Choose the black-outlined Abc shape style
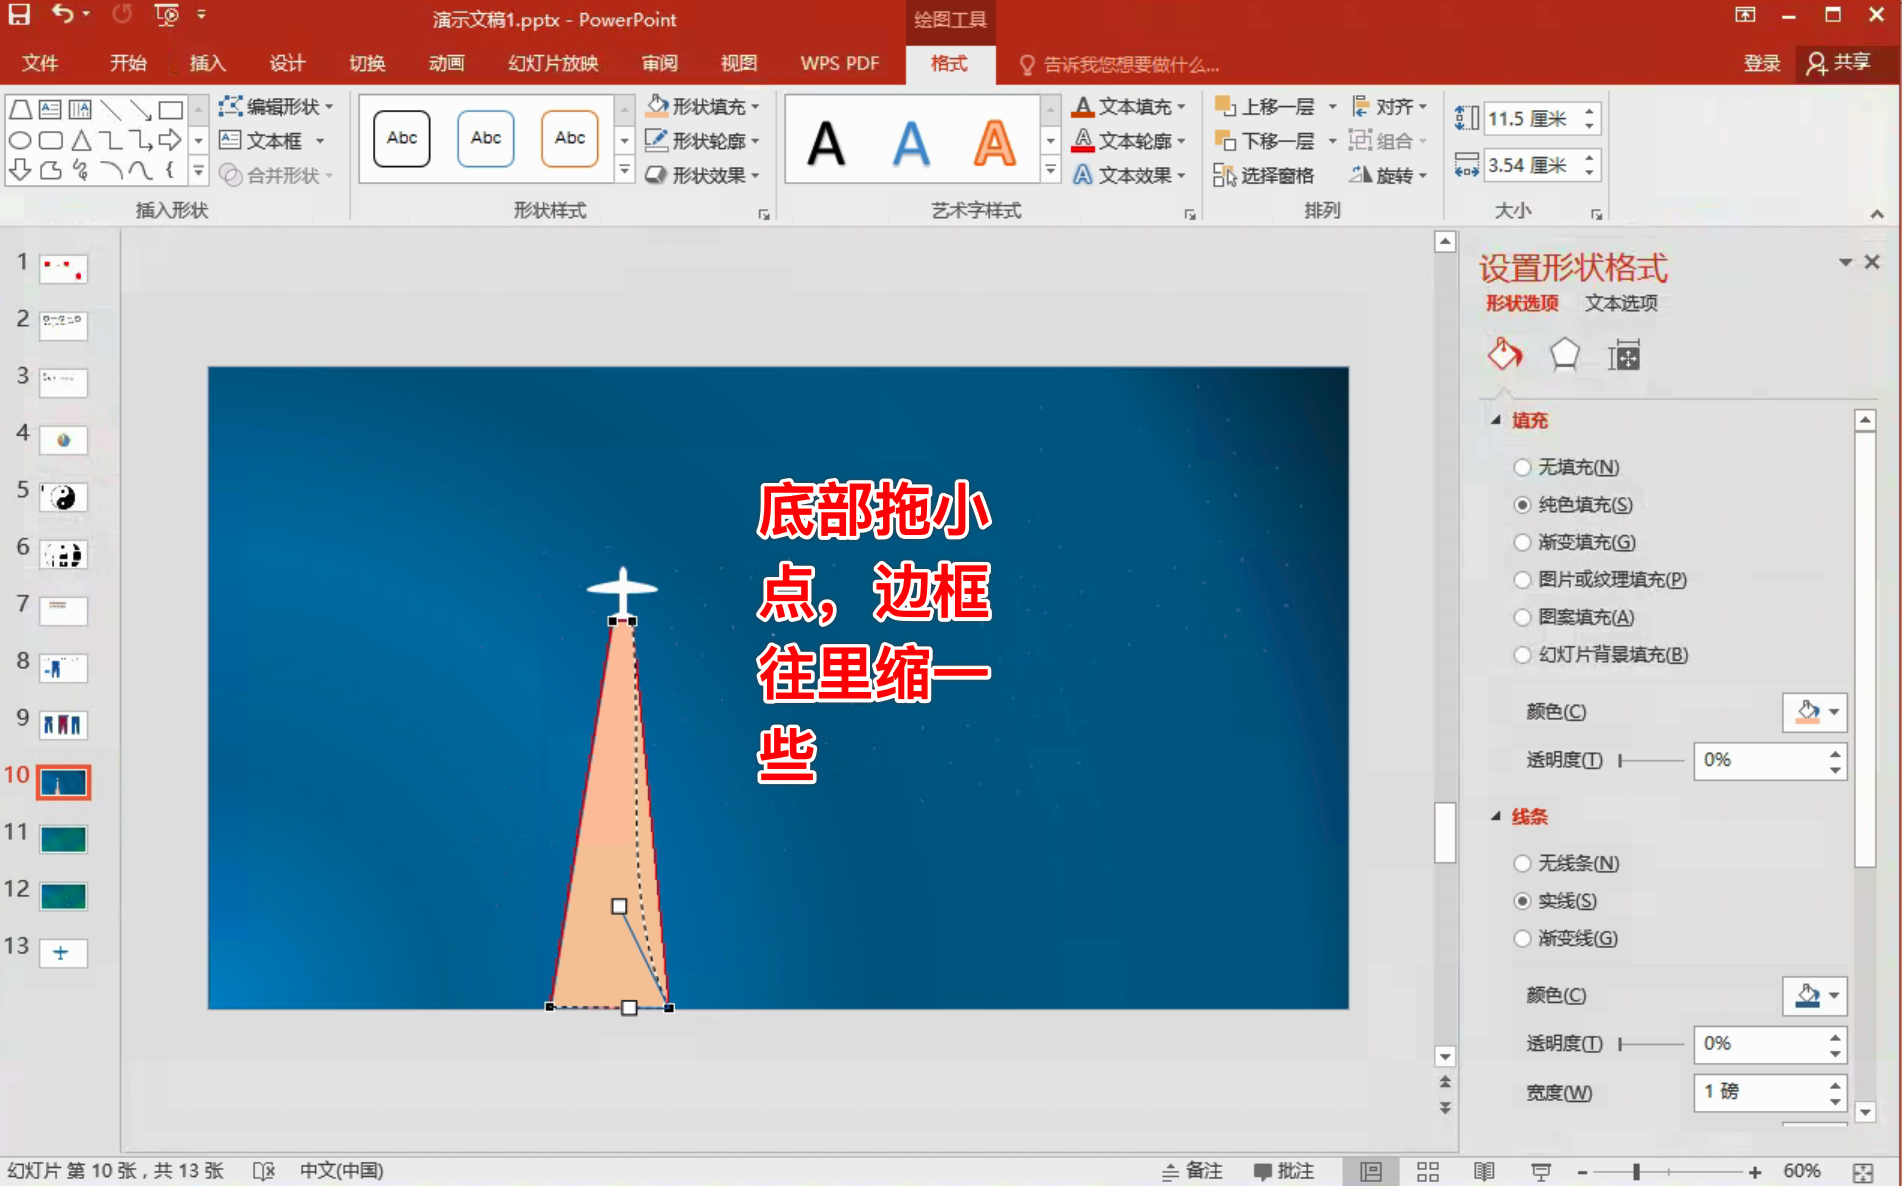This screenshot has width=1902, height=1186. pos(402,138)
